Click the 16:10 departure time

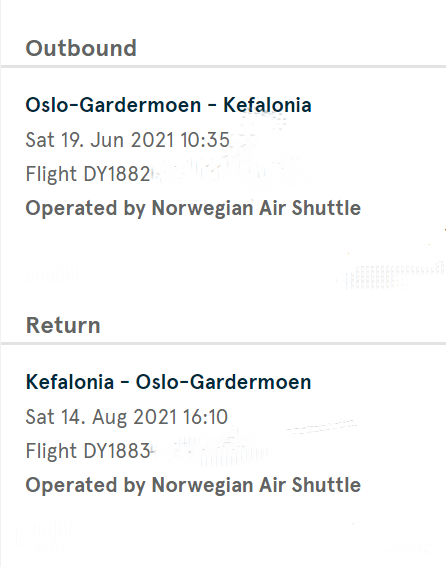coord(205,417)
